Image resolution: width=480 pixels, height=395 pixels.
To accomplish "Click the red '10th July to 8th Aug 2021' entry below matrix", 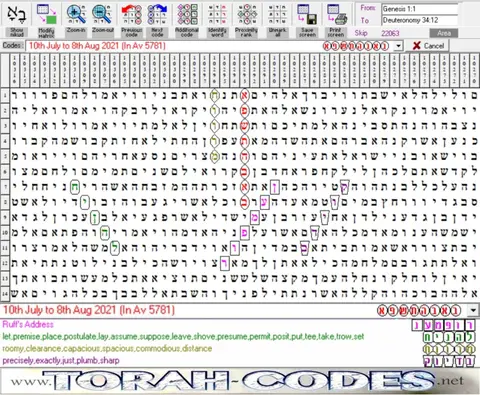I will [89, 310].
